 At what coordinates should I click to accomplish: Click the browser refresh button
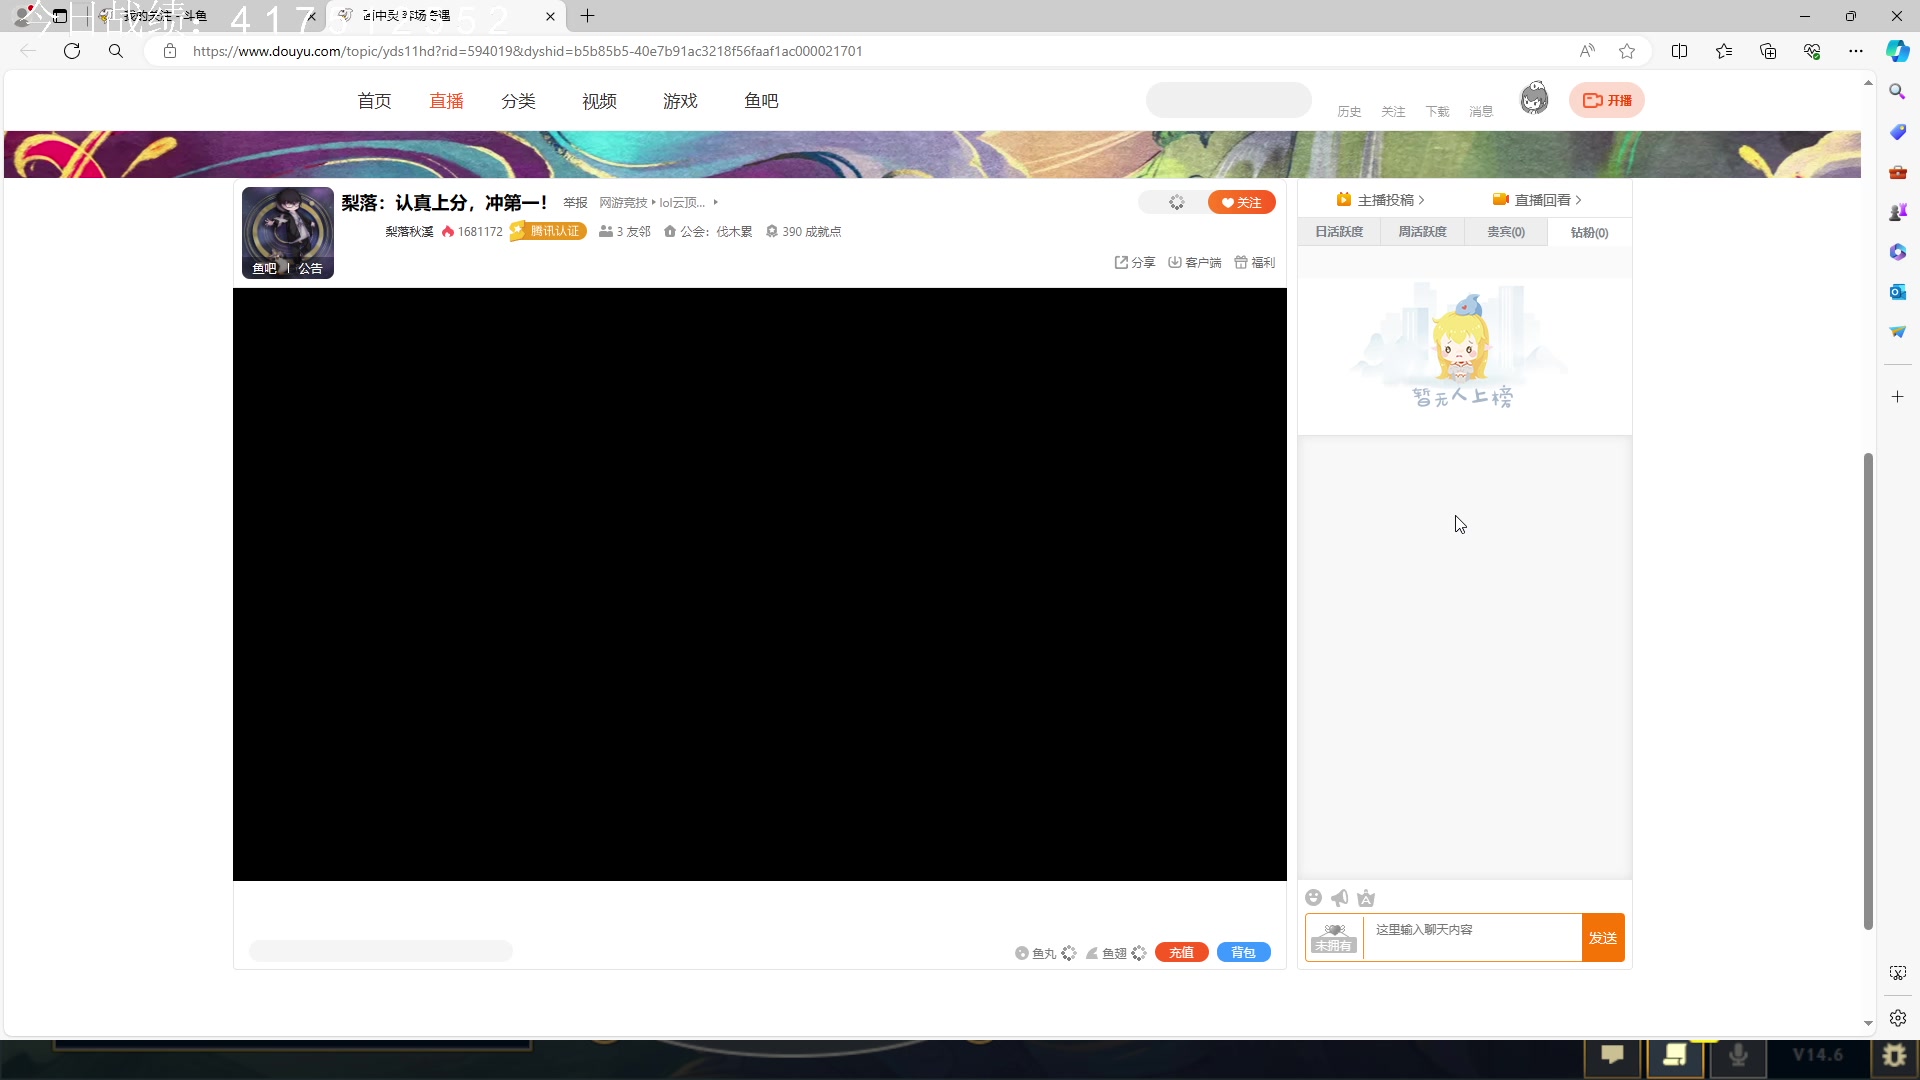coord(72,51)
